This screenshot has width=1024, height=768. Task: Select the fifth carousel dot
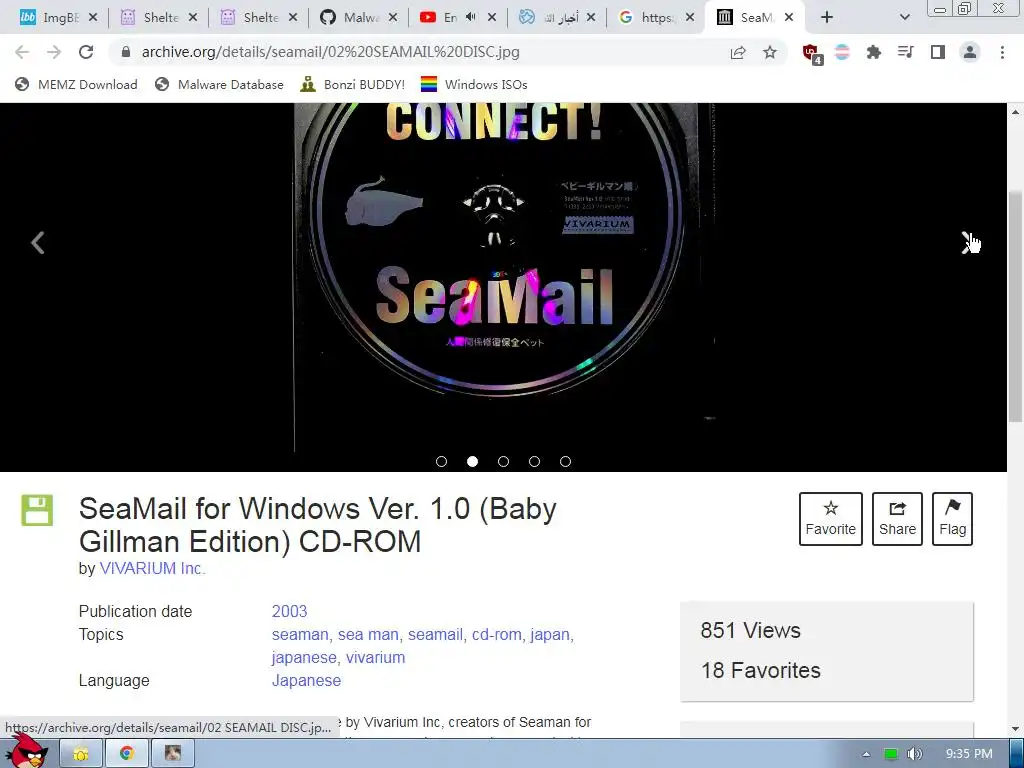[566, 462]
